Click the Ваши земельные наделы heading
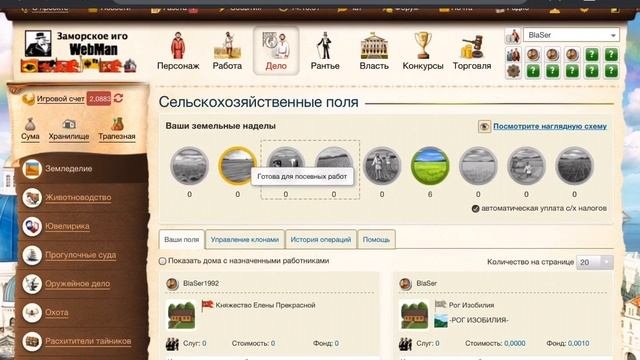This screenshot has height=360, width=640. tap(220, 126)
